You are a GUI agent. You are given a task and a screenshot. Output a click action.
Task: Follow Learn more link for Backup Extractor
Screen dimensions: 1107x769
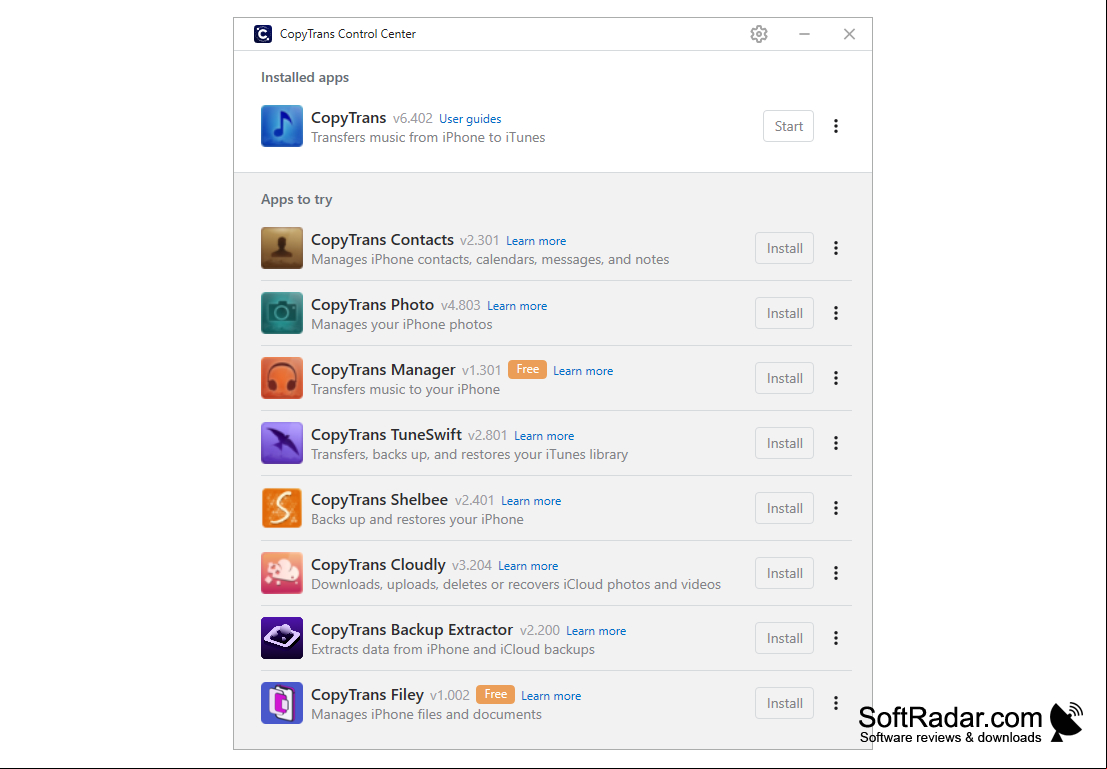[596, 631]
